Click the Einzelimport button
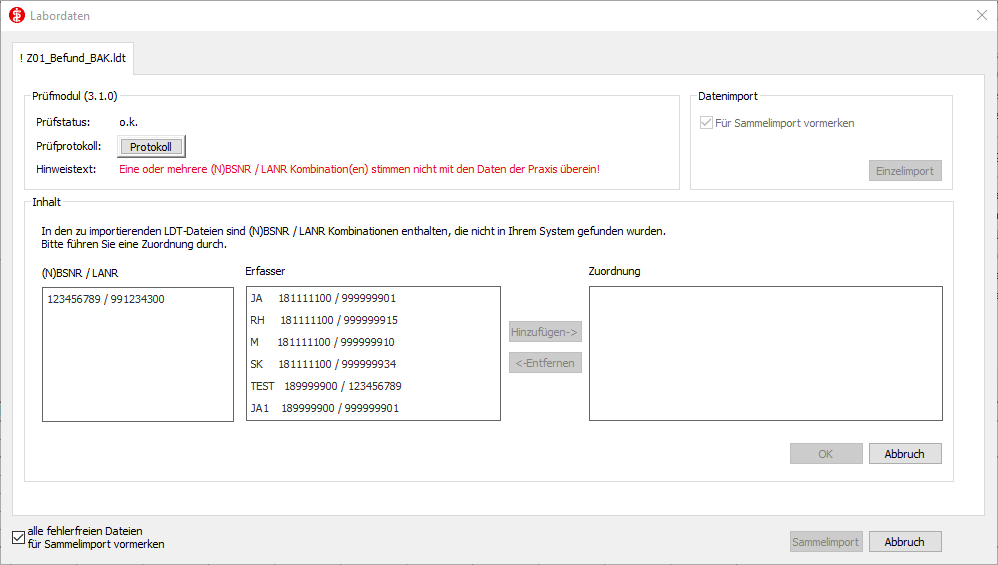The width and height of the screenshot is (998, 565). click(x=904, y=171)
